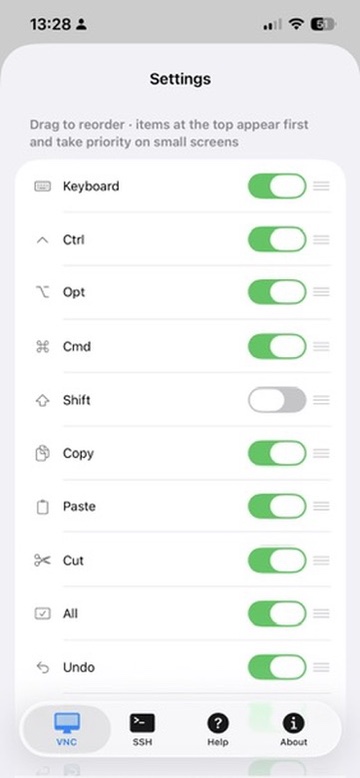360x778 pixels.
Task: Select the VNC tab
Action: (x=67, y=730)
